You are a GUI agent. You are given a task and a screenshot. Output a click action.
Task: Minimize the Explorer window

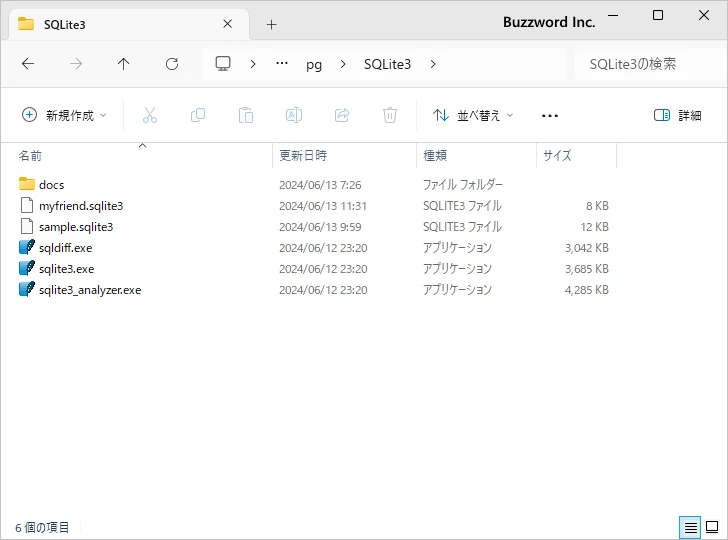(x=613, y=15)
